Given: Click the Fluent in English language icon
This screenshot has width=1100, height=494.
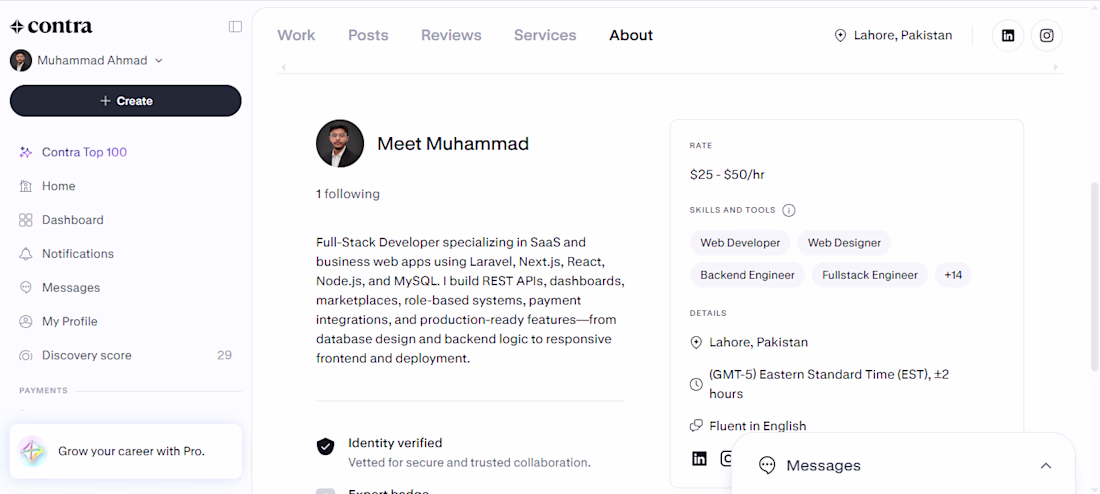Looking at the screenshot, I should click(x=696, y=425).
